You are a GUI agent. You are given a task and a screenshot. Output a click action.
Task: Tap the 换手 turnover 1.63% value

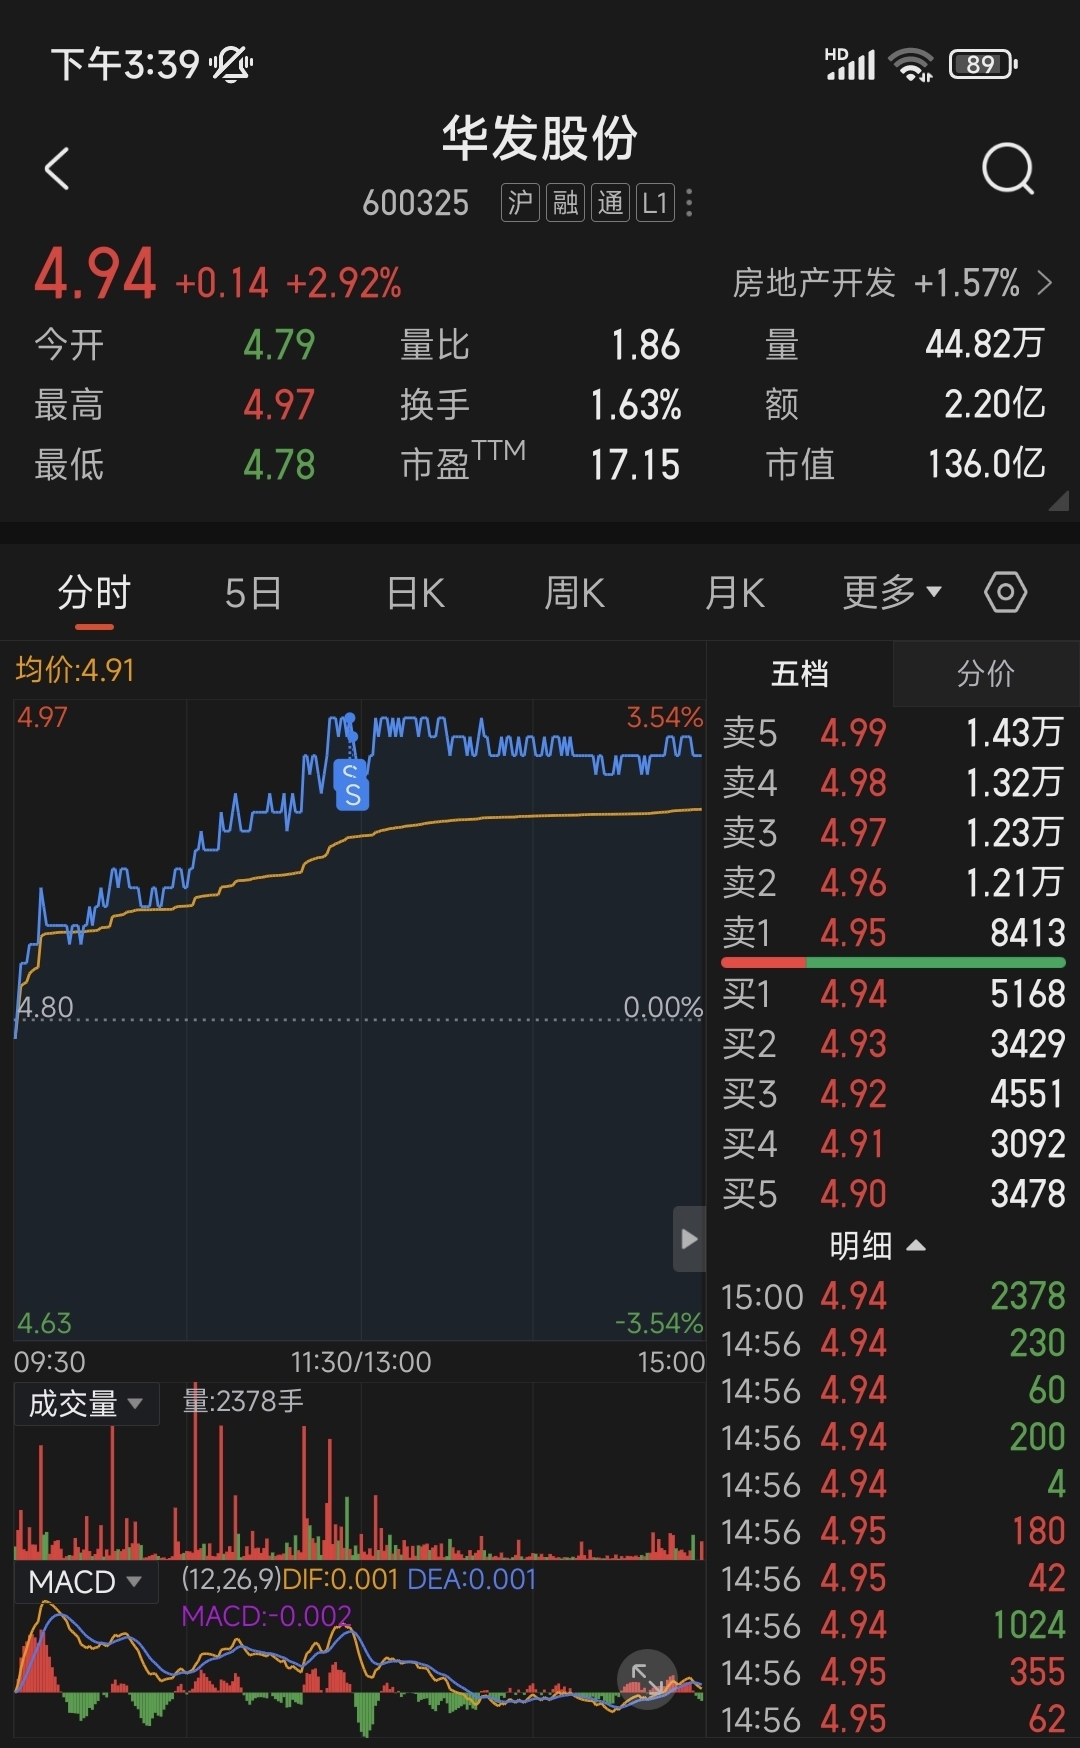click(635, 405)
